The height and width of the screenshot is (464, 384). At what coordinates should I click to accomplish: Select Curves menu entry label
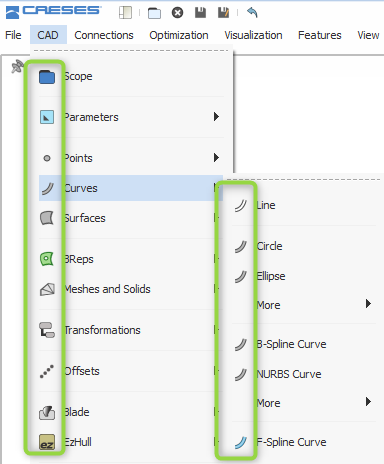point(81,188)
